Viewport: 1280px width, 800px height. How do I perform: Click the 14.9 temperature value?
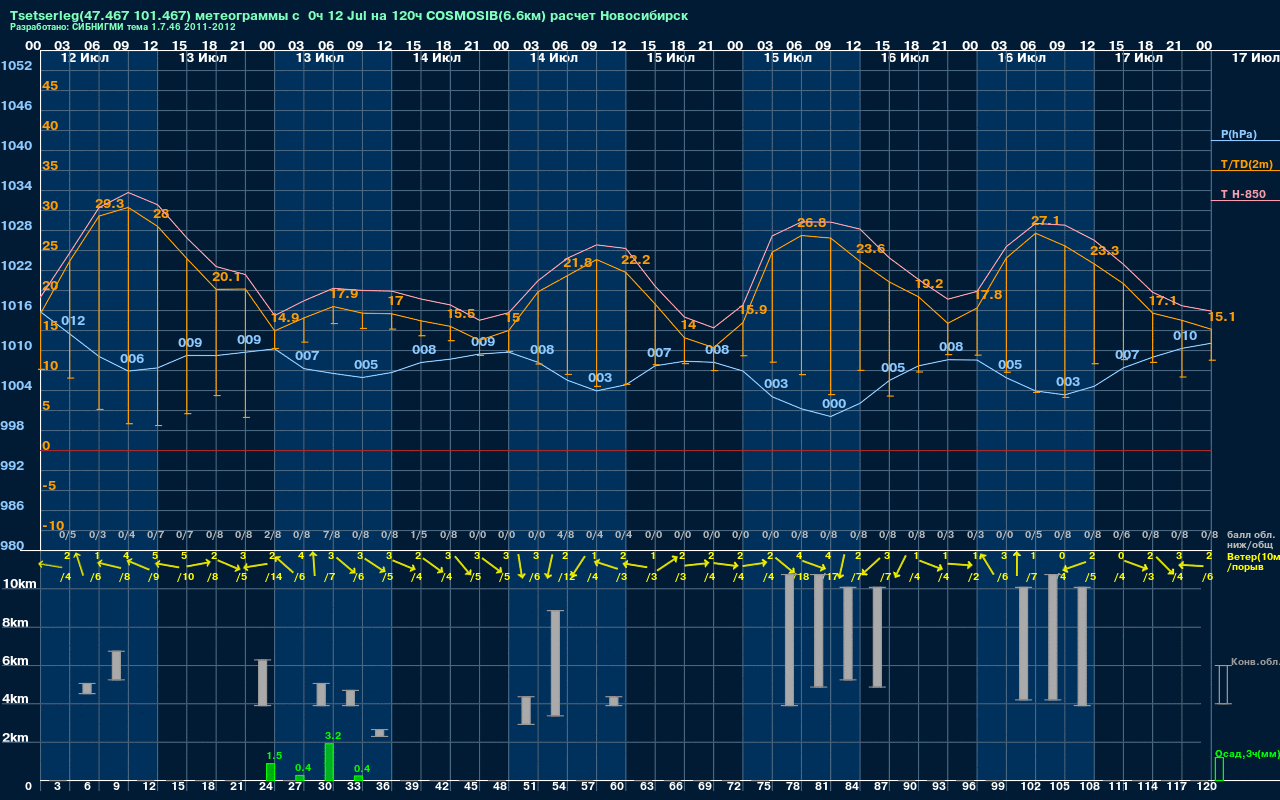tap(285, 318)
